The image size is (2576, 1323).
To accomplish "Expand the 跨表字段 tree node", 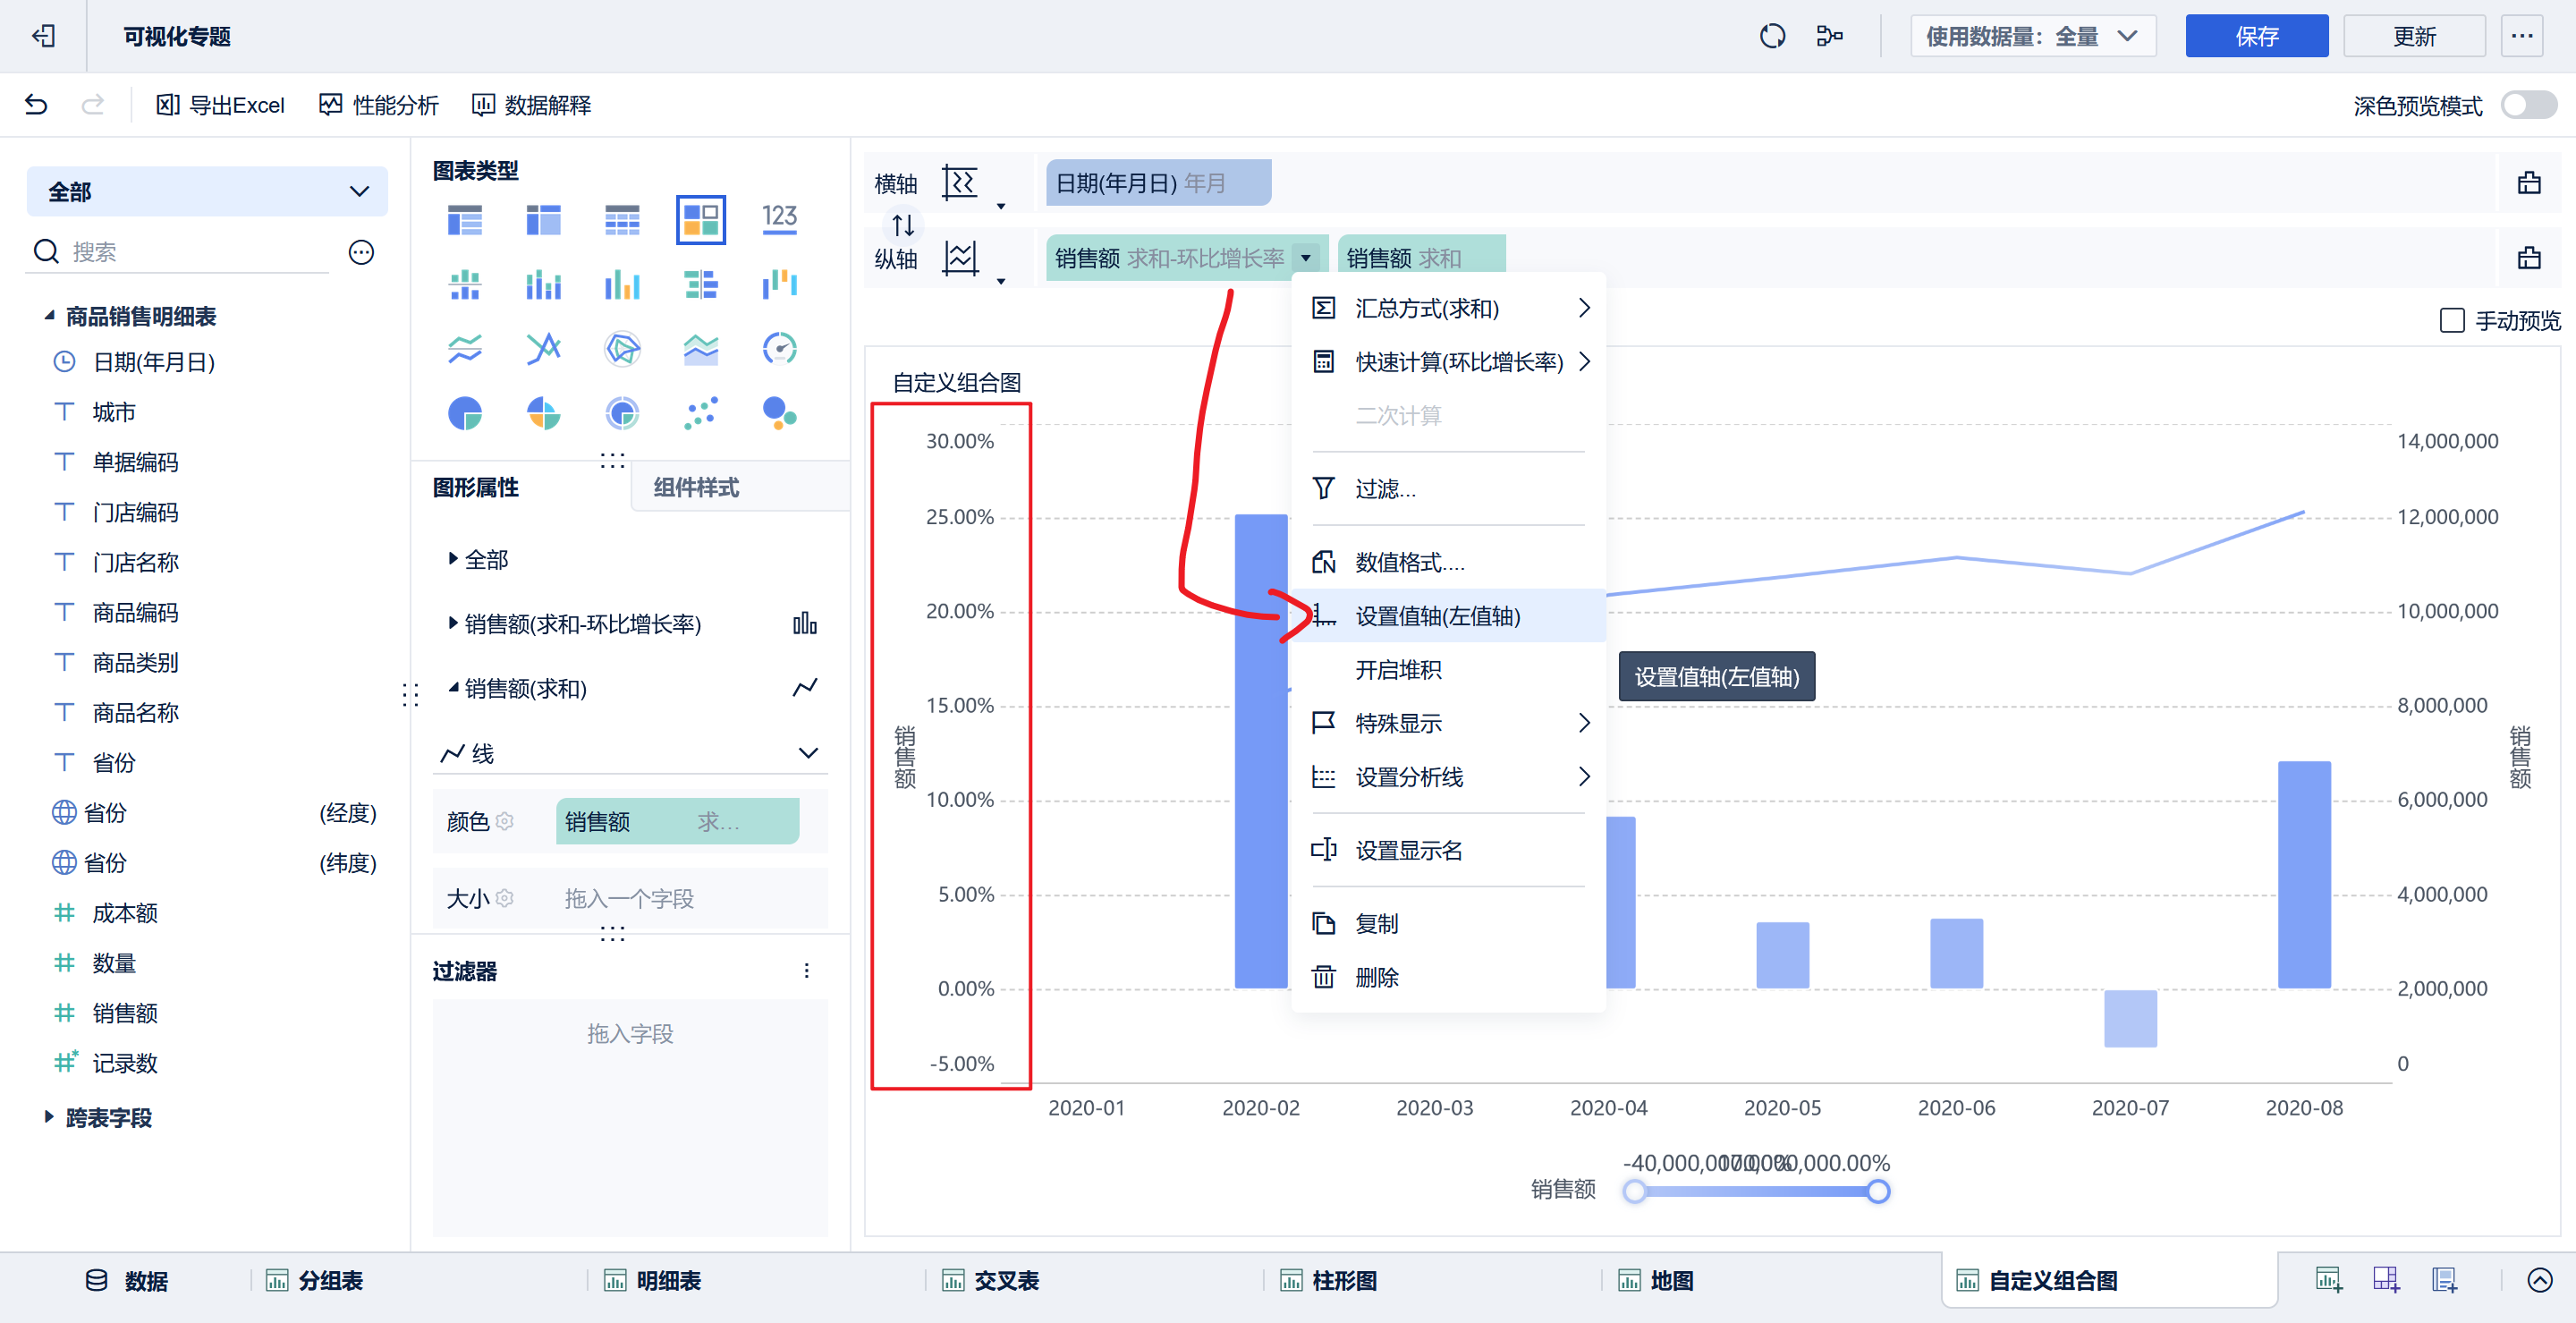I will click(49, 1117).
